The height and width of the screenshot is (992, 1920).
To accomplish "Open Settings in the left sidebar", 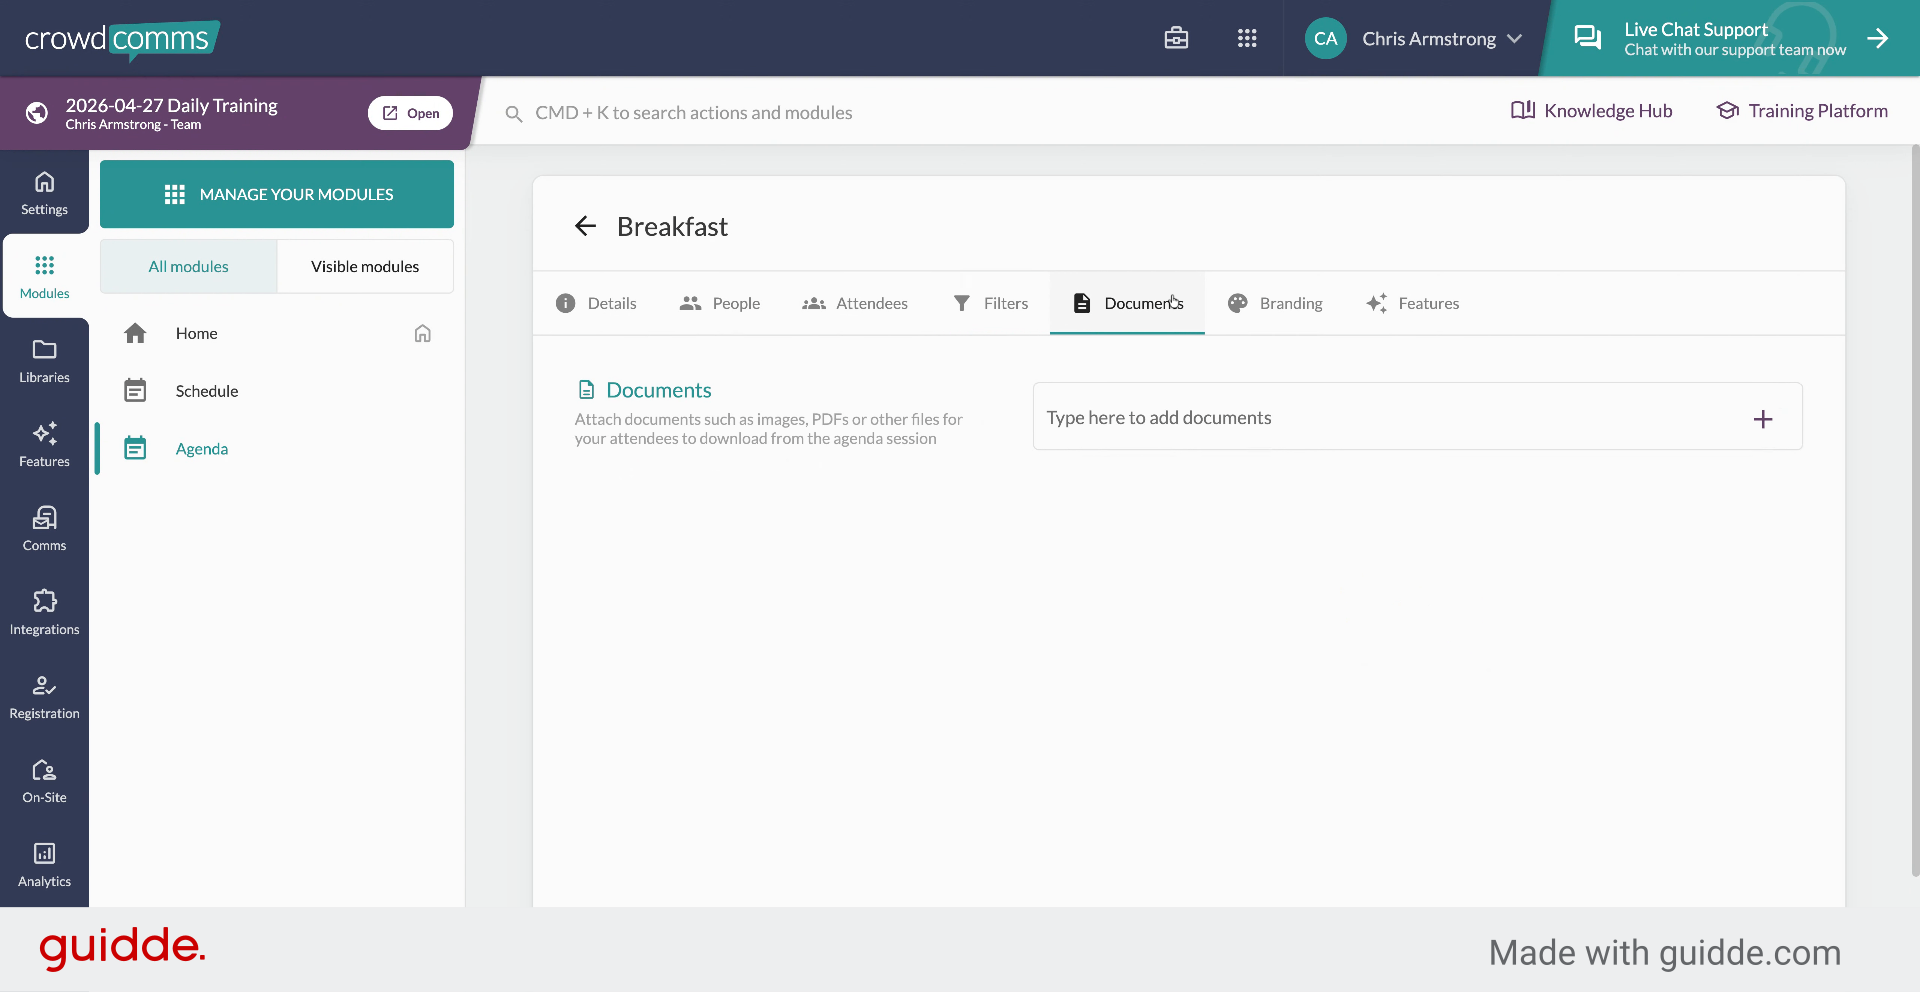I will [x=44, y=193].
